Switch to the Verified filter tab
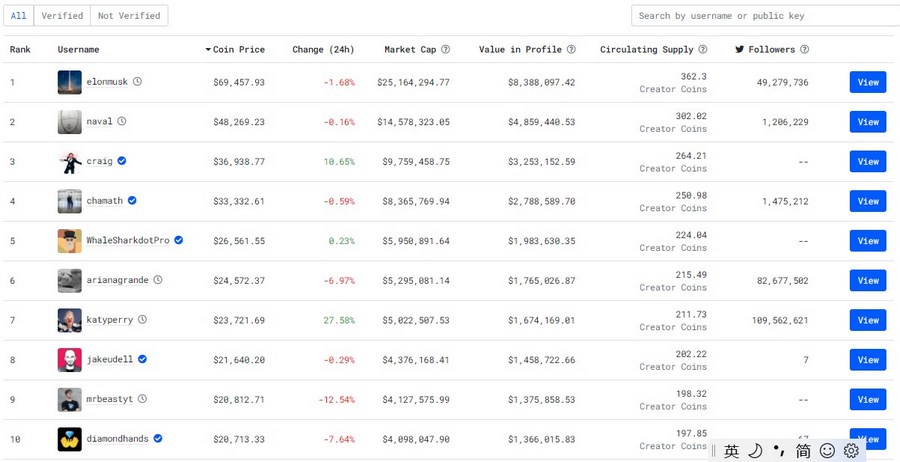The width and height of the screenshot is (900, 462). (61, 16)
